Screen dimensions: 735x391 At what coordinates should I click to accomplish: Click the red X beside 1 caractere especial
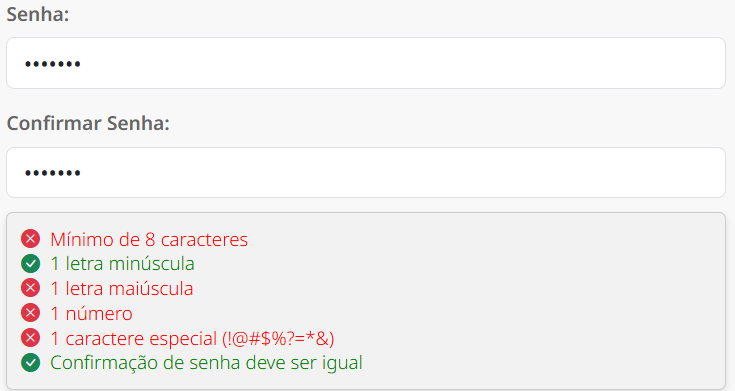(x=30, y=338)
